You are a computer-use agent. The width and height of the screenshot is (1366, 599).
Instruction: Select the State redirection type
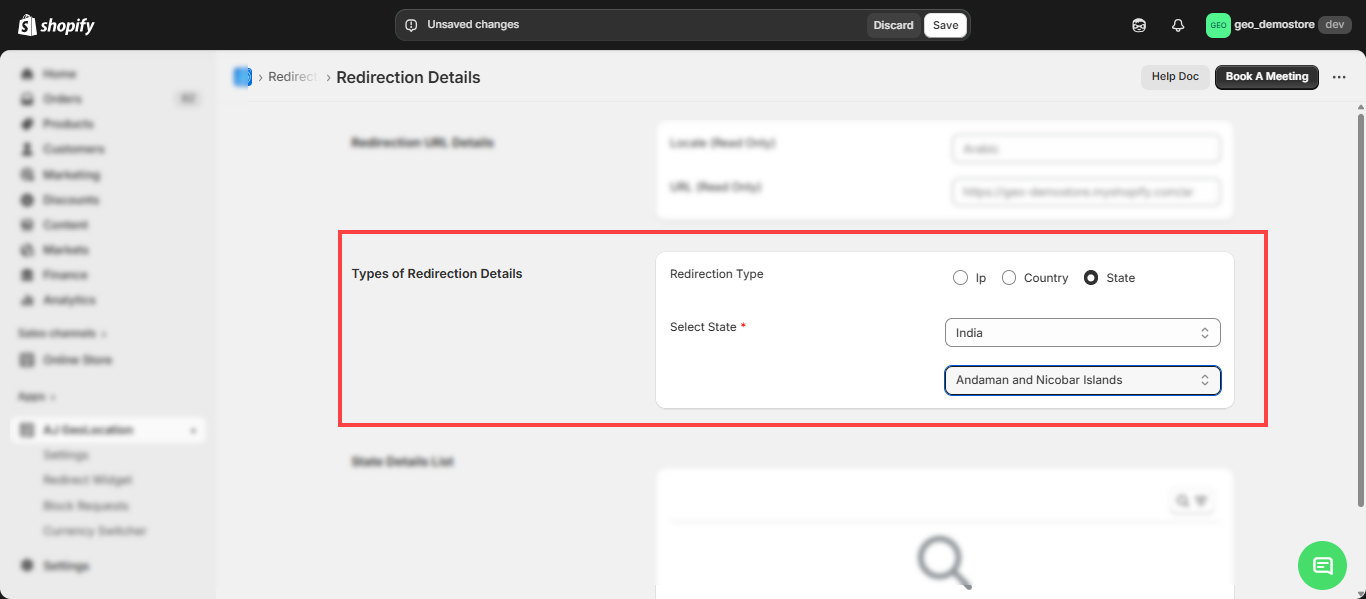coord(1091,278)
